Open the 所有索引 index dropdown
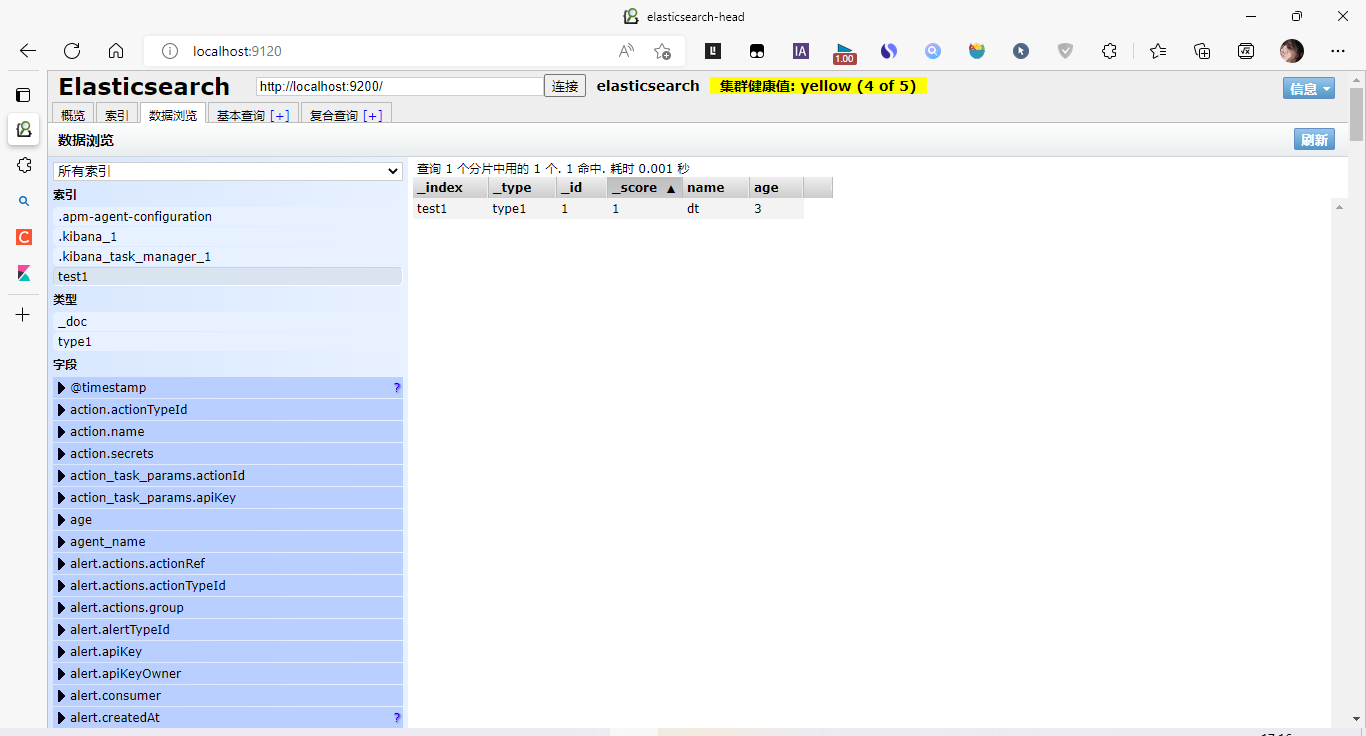Viewport: 1366px width, 736px height. coord(228,171)
